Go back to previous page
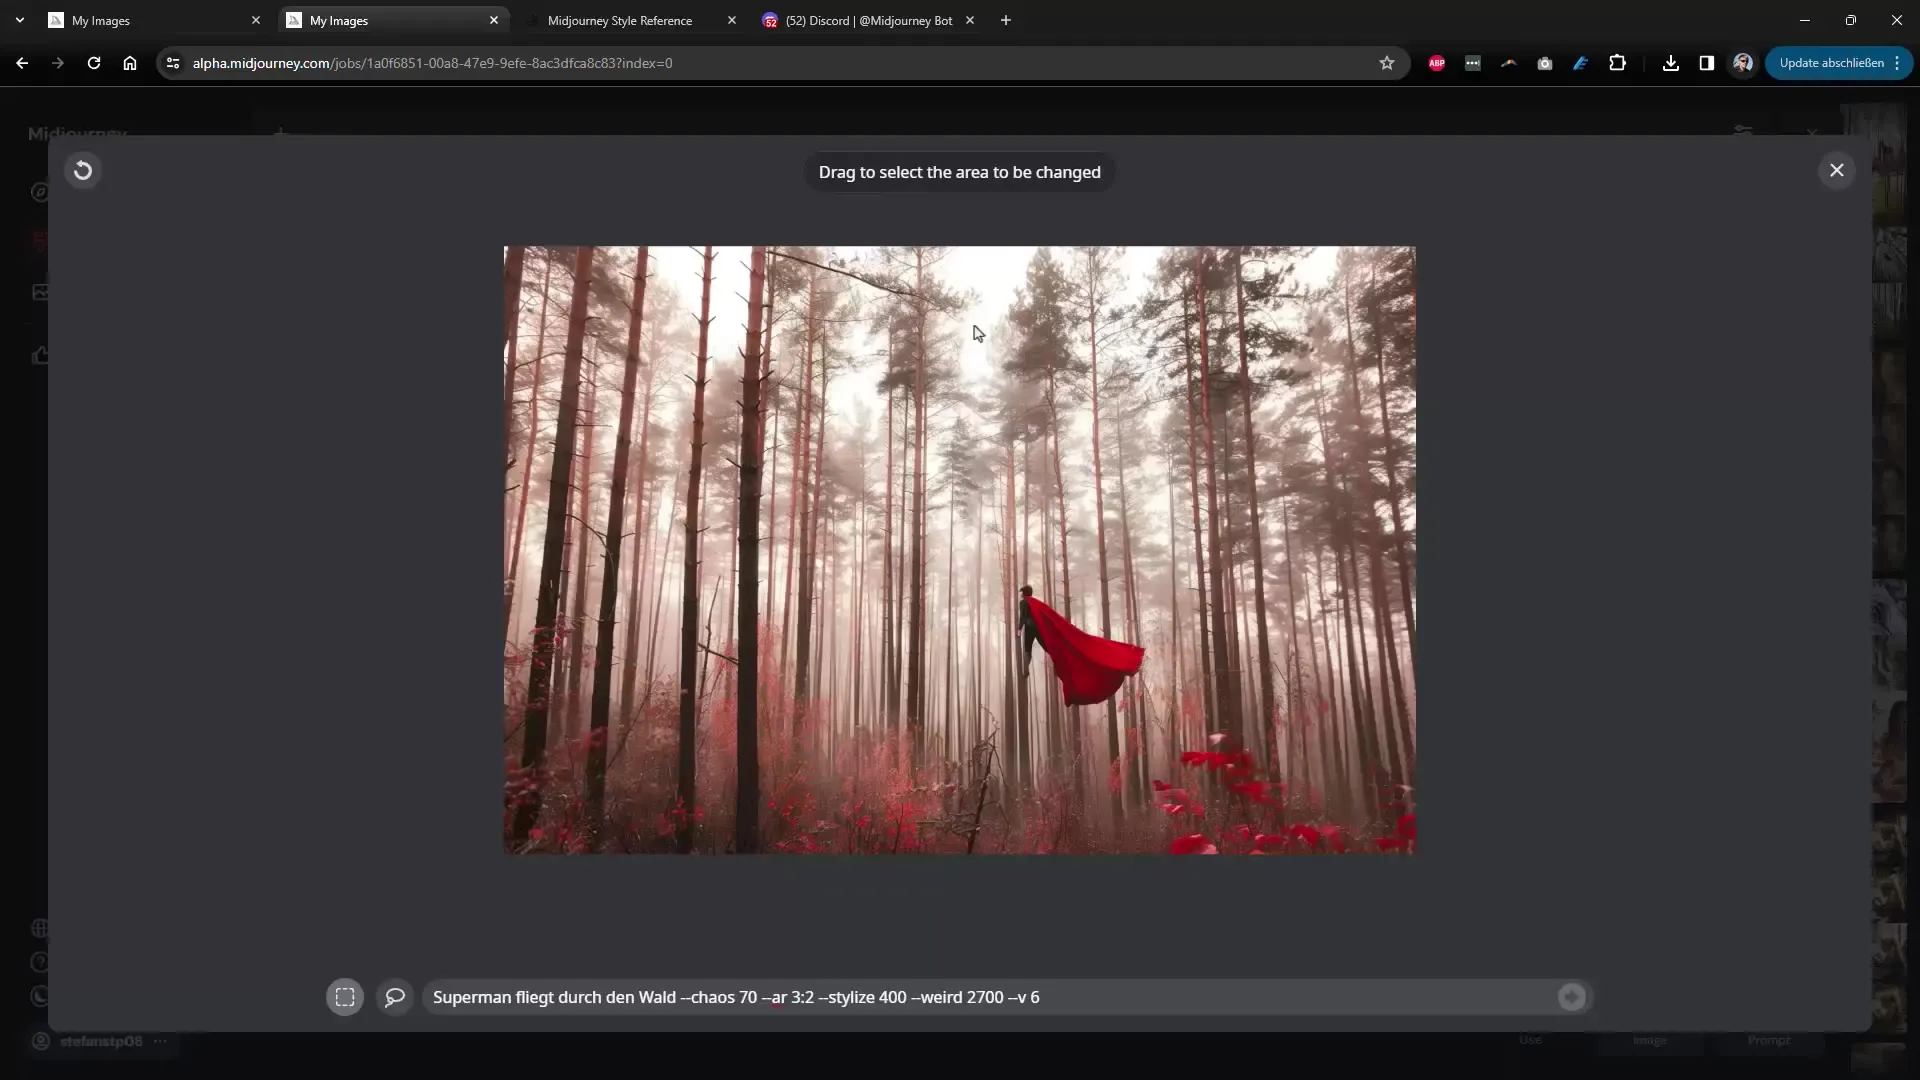Image resolution: width=1920 pixels, height=1080 pixels. [22, 63]
